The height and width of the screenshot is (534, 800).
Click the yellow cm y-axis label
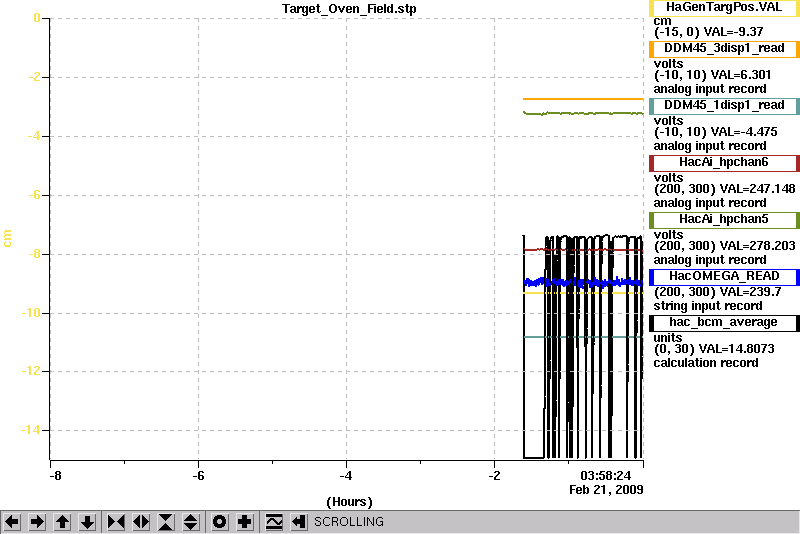pos(7,238)
